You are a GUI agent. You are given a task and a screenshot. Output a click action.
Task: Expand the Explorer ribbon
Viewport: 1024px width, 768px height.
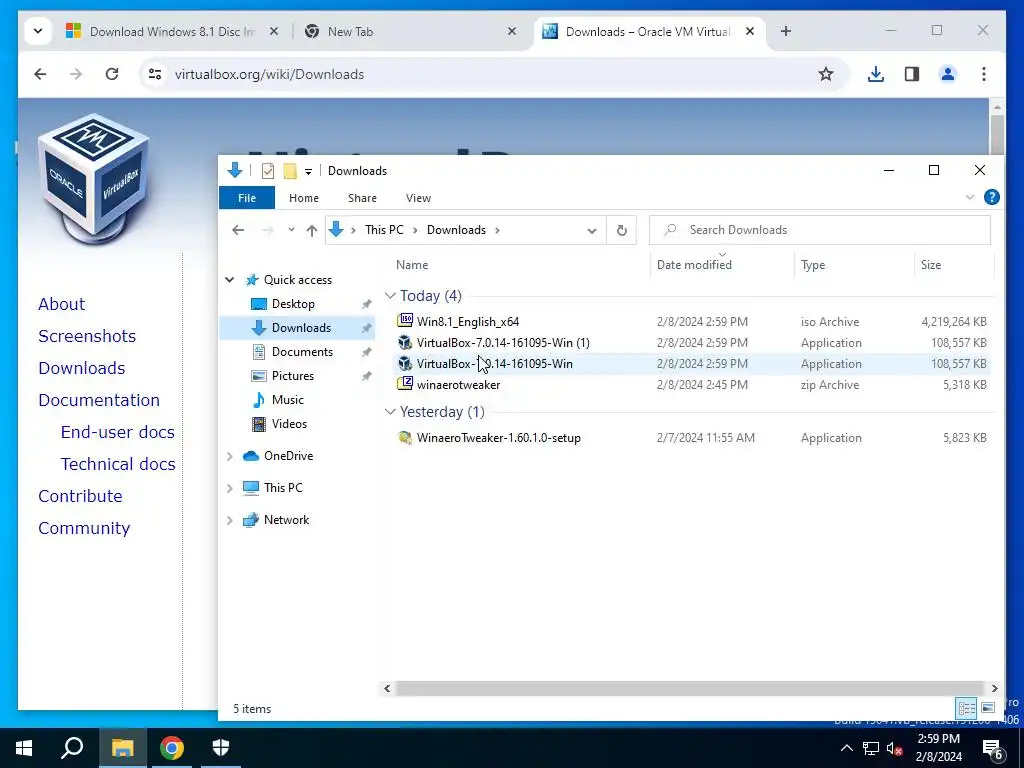(970, 197)
